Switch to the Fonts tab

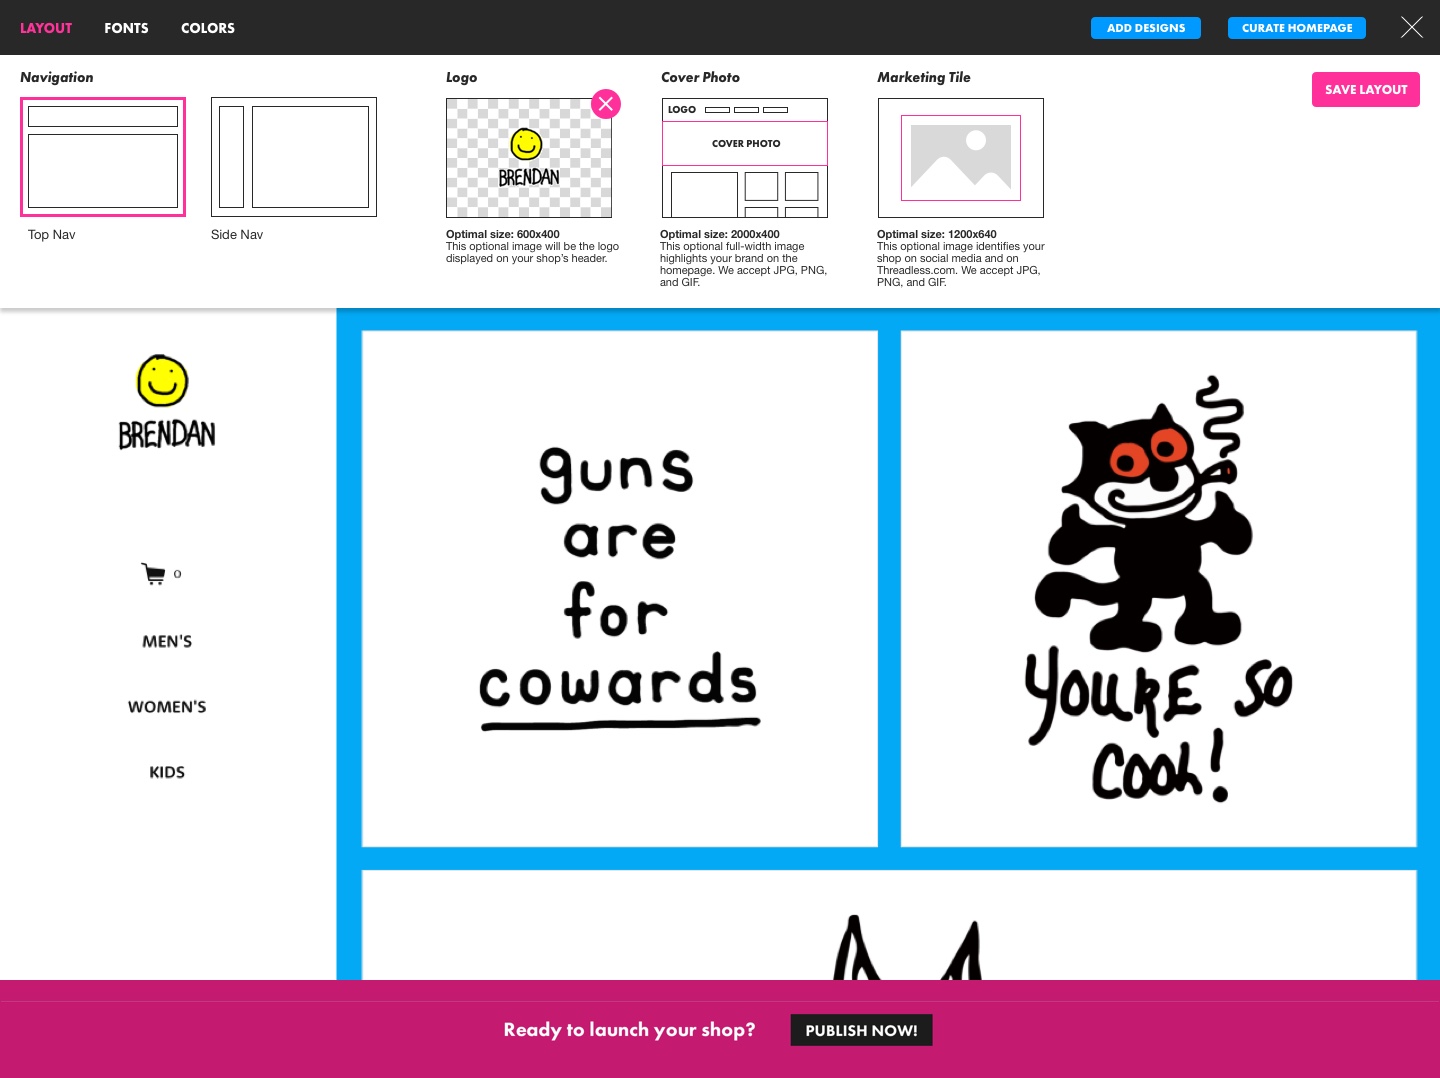pos(126,28)
